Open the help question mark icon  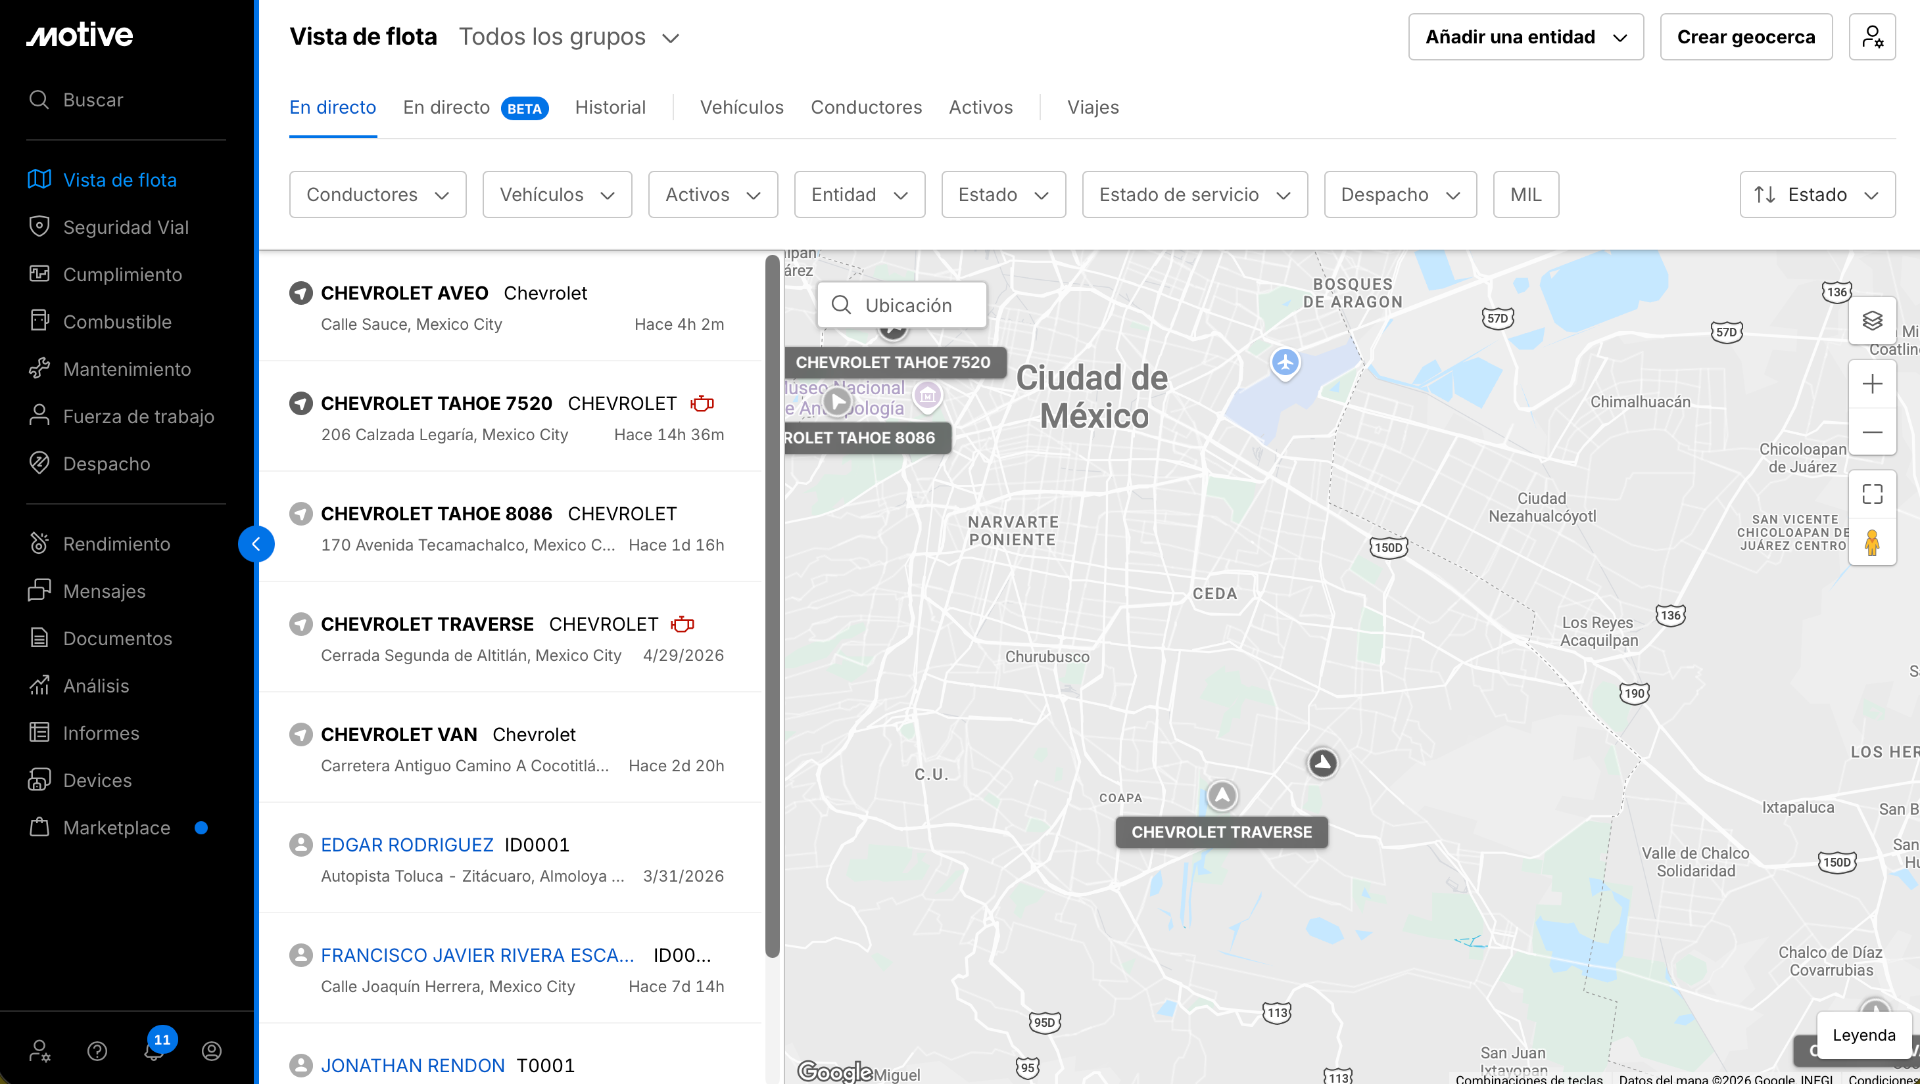pyautogui.click(x=97, y=1051)
